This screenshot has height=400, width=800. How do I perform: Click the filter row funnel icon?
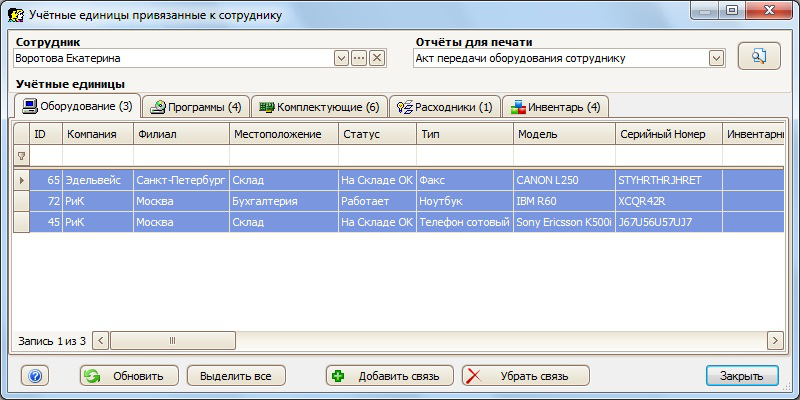21,156
